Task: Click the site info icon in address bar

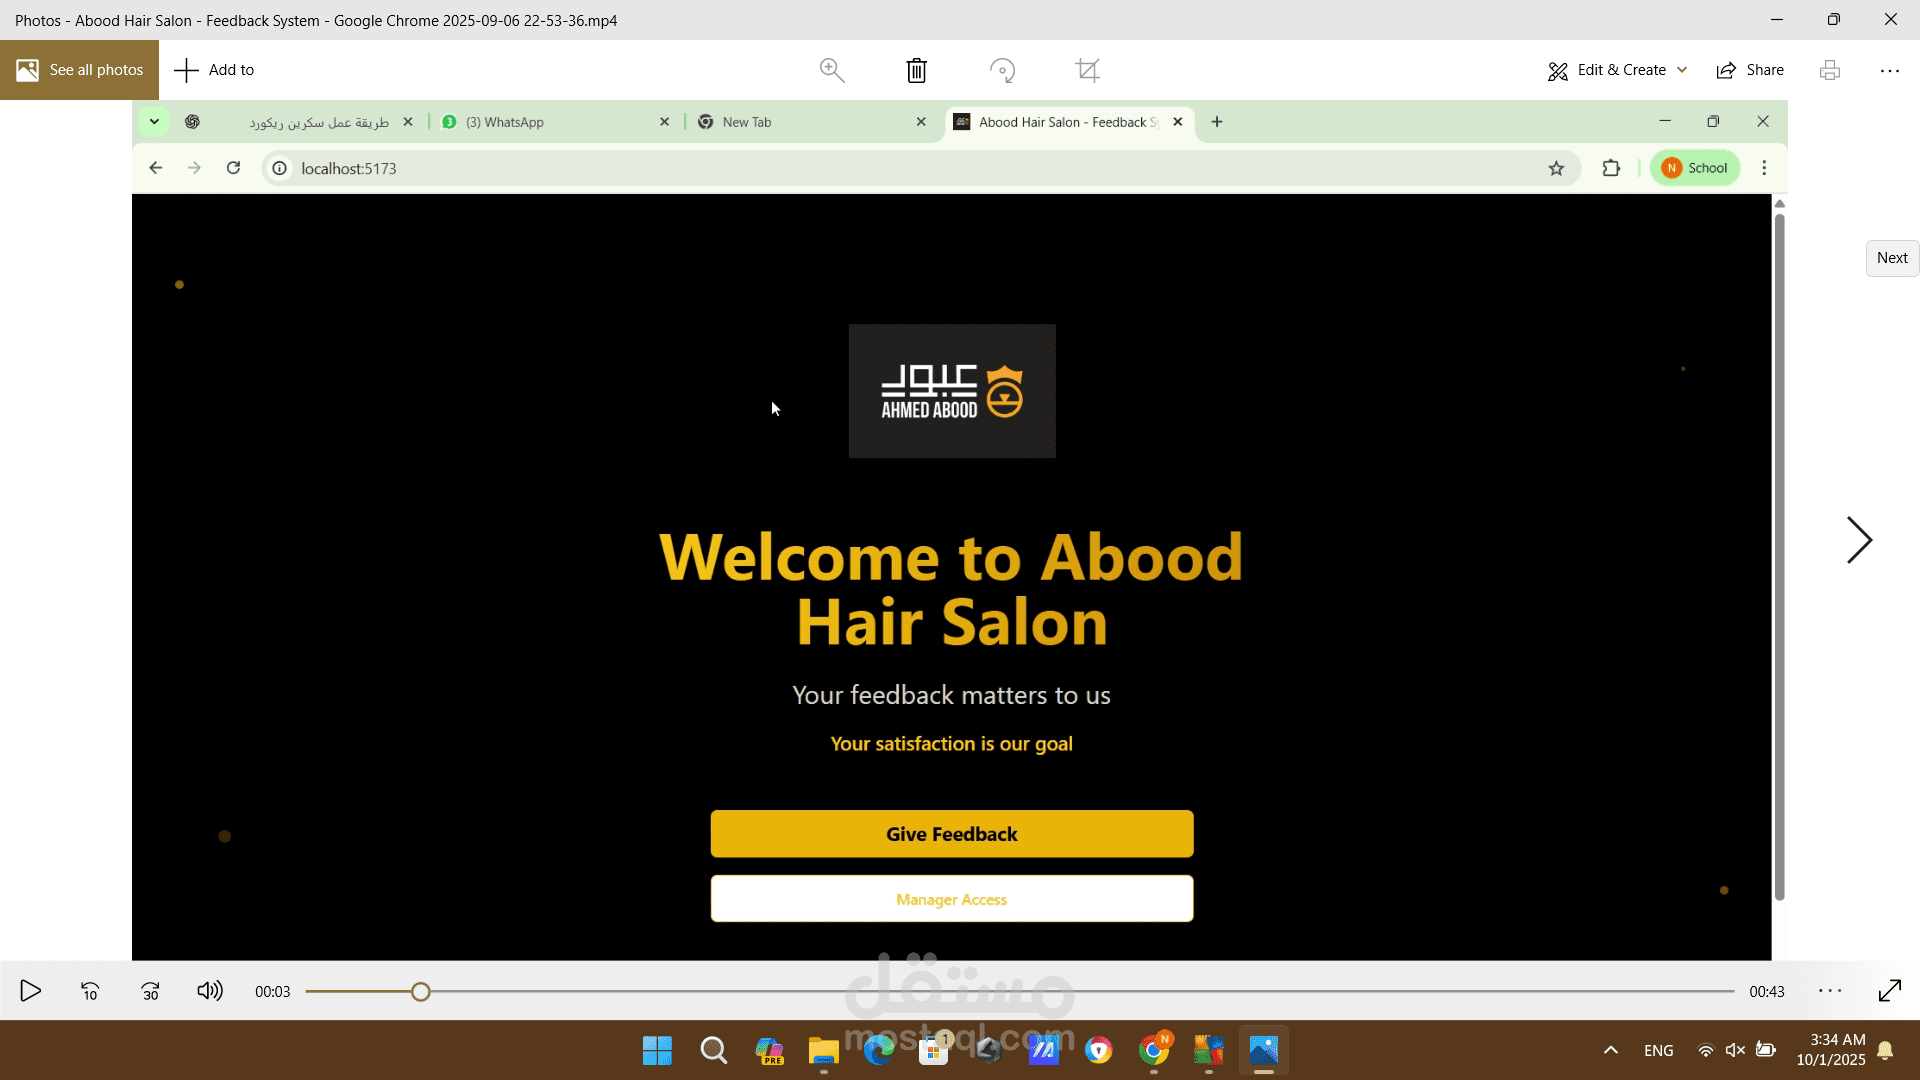Action: (x=280, y=168)
